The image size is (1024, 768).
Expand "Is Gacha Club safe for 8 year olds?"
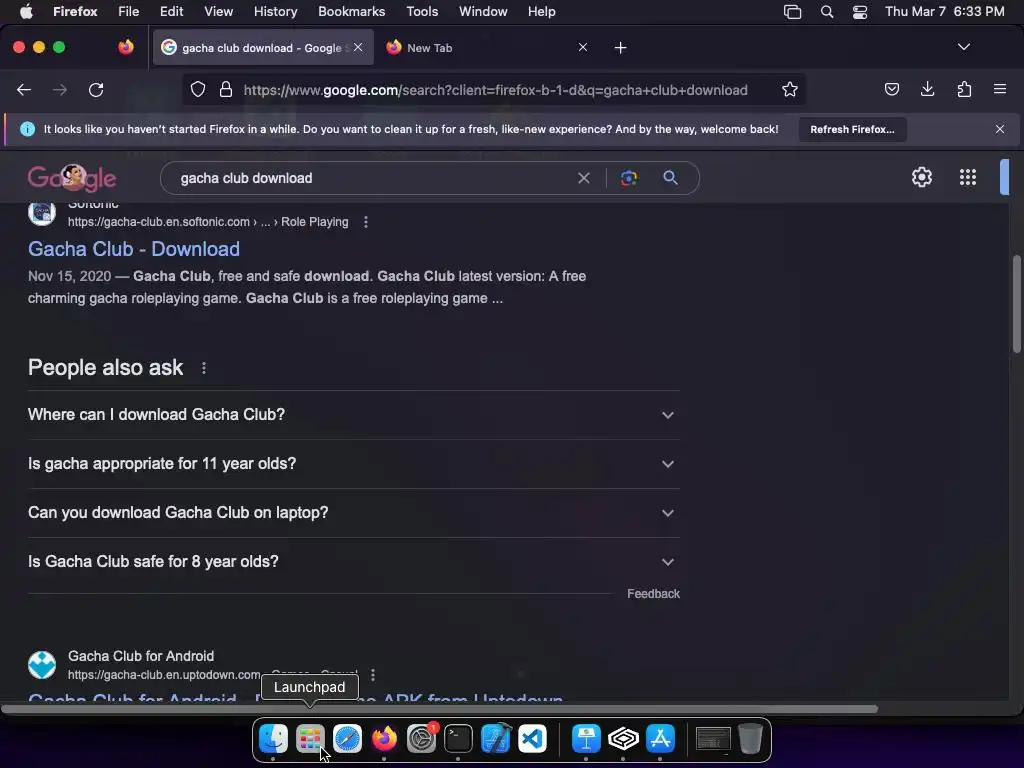[353, 562]
